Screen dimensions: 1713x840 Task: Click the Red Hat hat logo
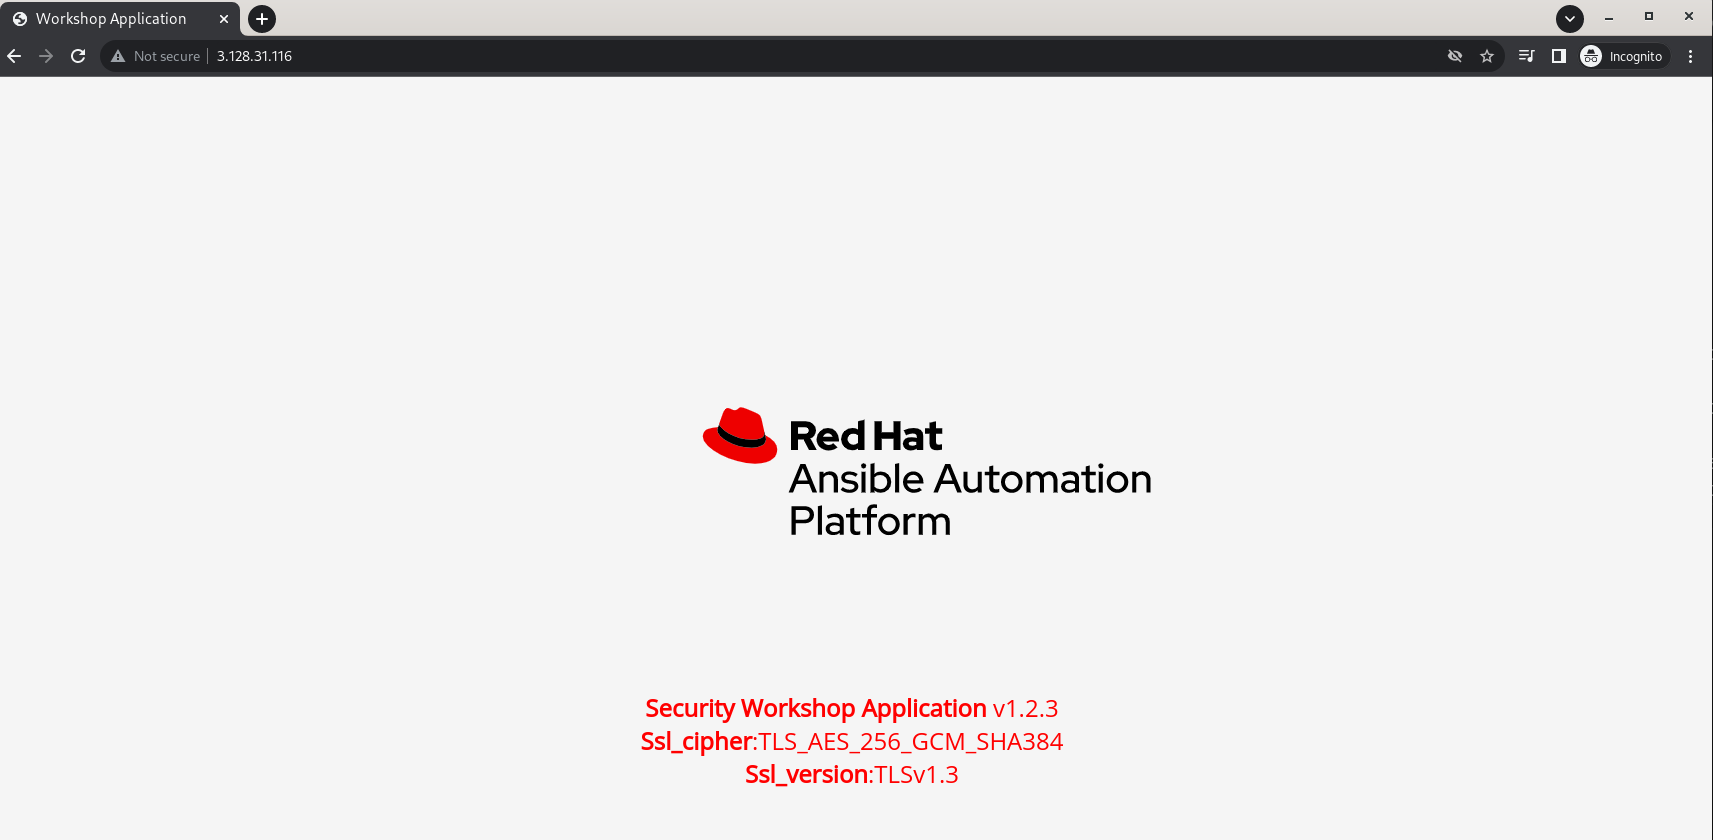click(x=740, y=435)
